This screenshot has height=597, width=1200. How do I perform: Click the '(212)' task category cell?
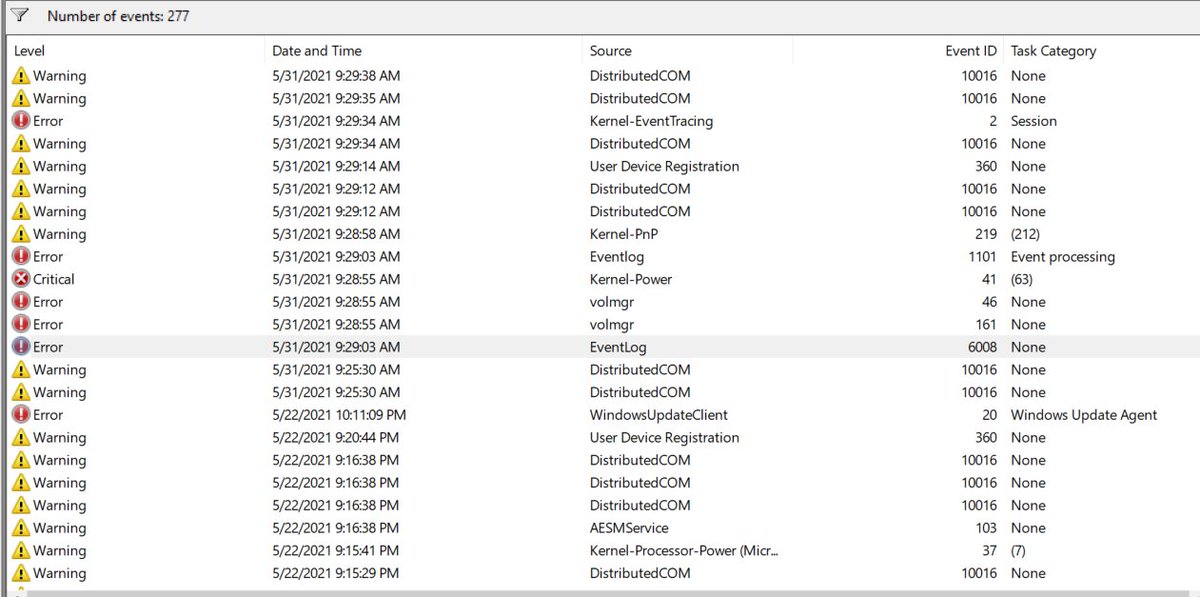(x=1025, y=234)
